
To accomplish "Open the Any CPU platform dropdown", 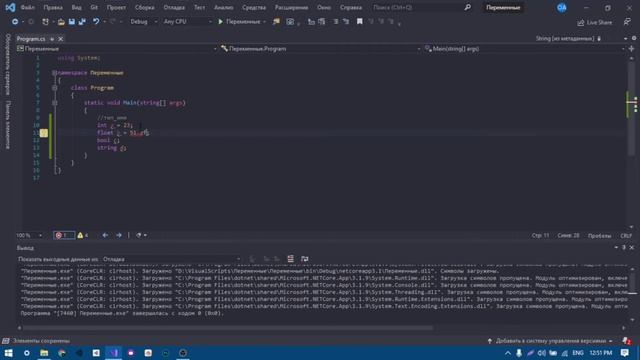I will tap(187, 22).
